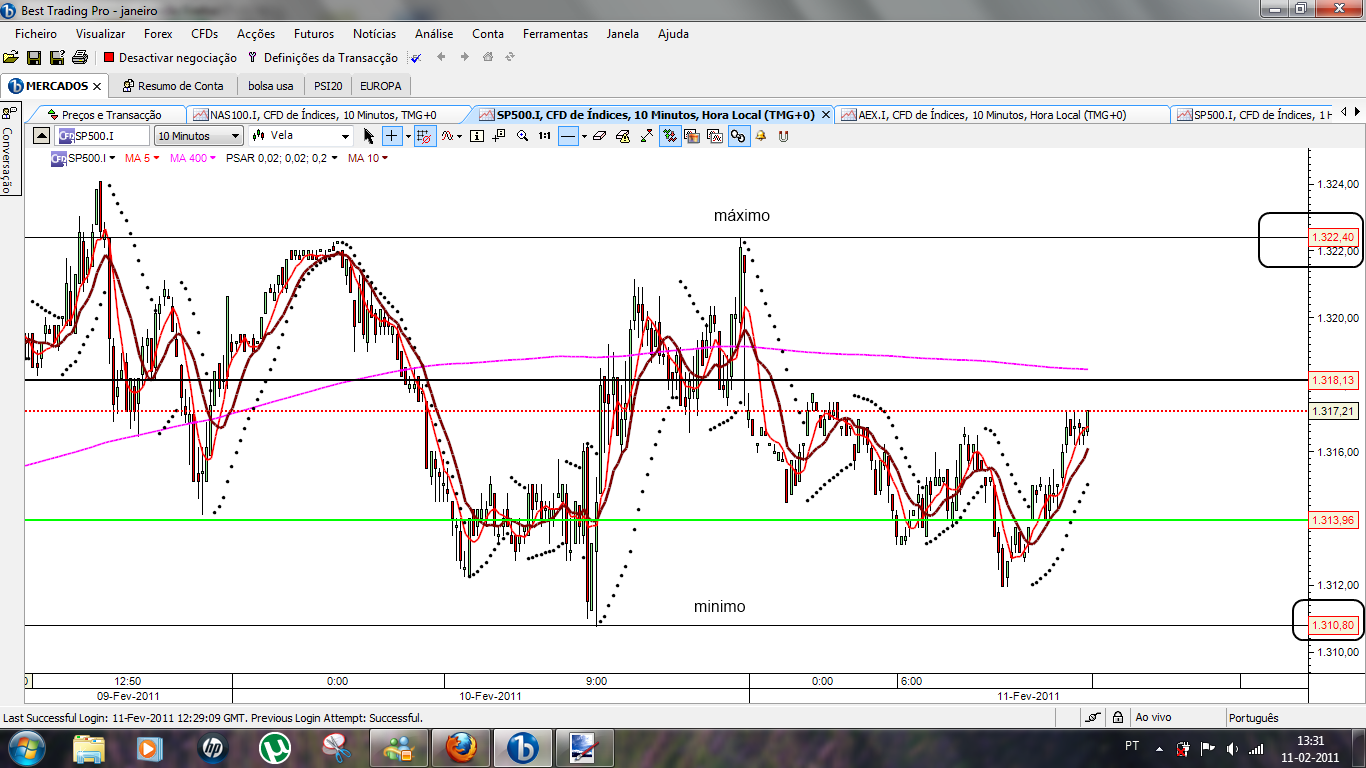Open the MA 5 indicator menu
1366x768 pixels.
[x=142, y=158]
